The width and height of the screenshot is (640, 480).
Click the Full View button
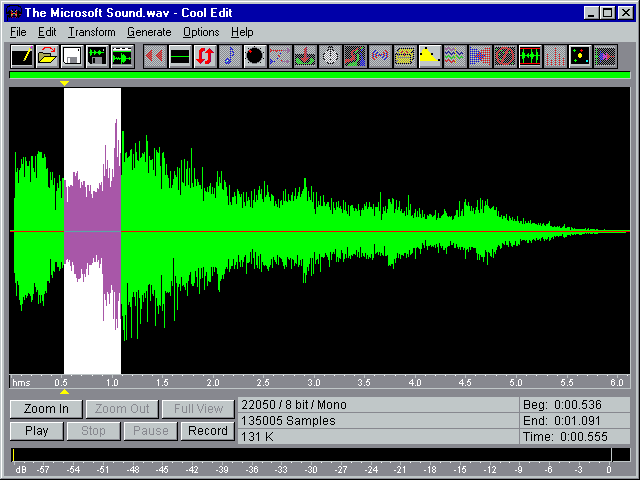(x=198, y=409)
